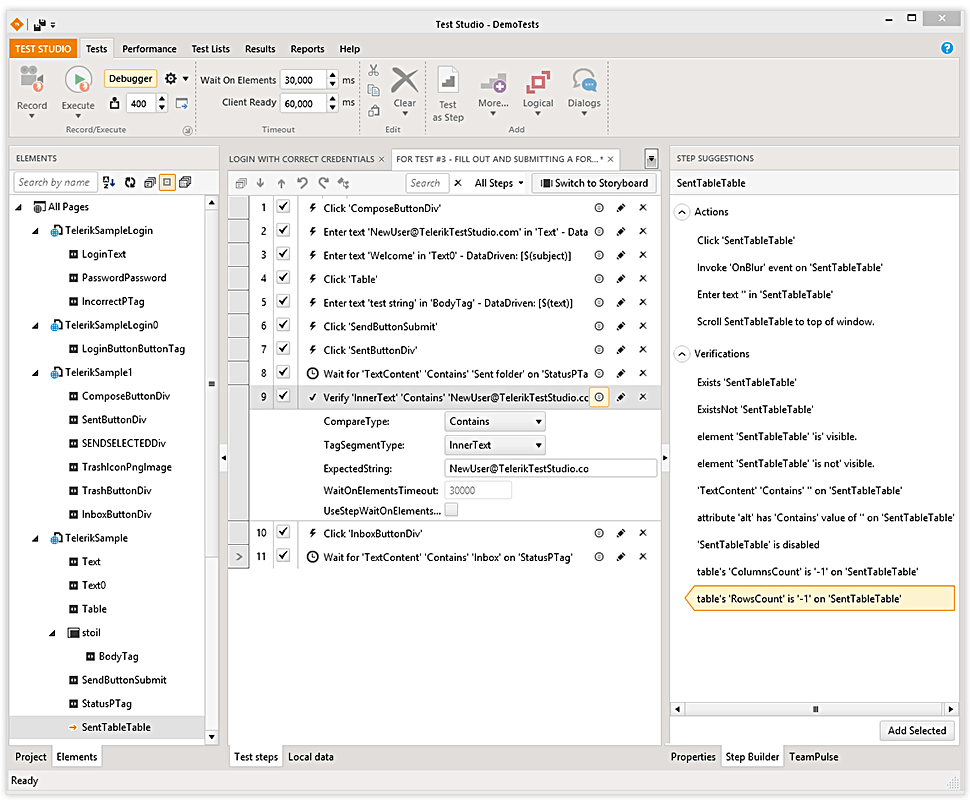Collapse the Actions suggestions section

[682, 212]
